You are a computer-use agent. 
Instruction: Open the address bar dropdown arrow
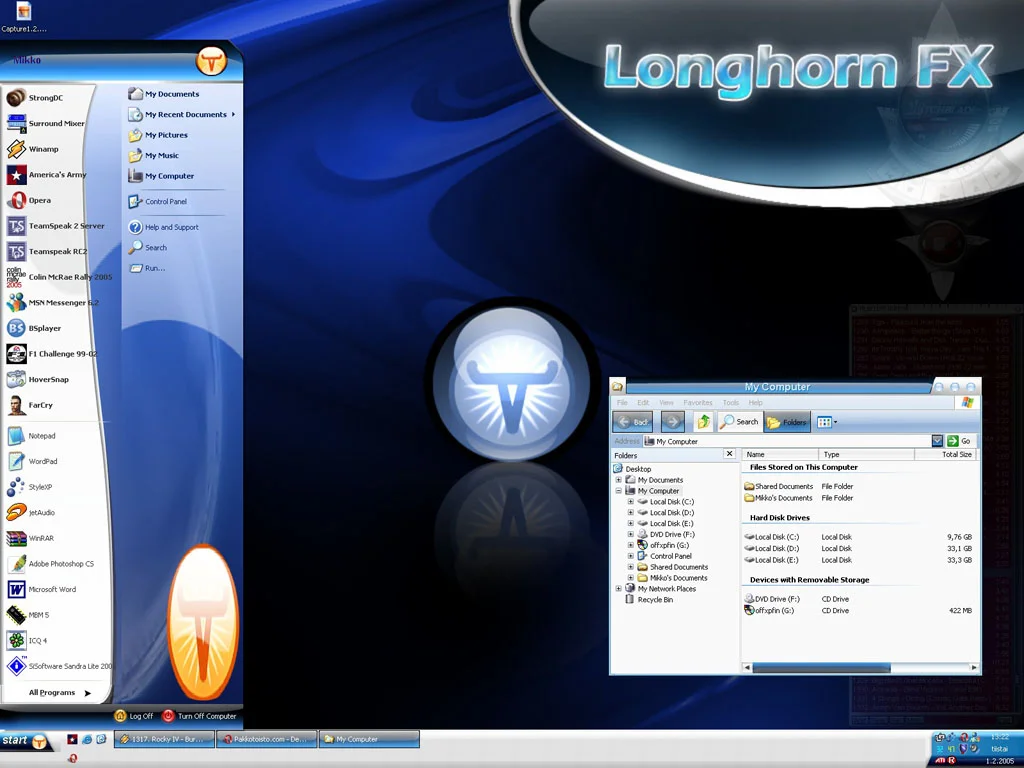(x=937, y=441)
